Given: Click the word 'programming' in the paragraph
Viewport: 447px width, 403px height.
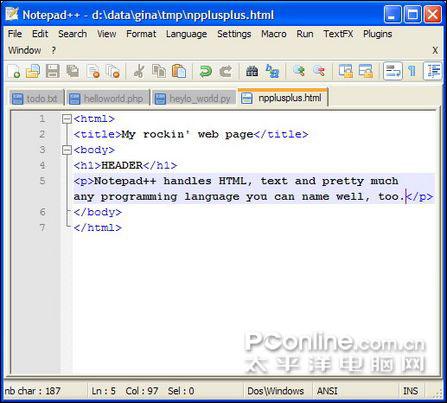Looking at the screenshot, I should tap(139, 197).
